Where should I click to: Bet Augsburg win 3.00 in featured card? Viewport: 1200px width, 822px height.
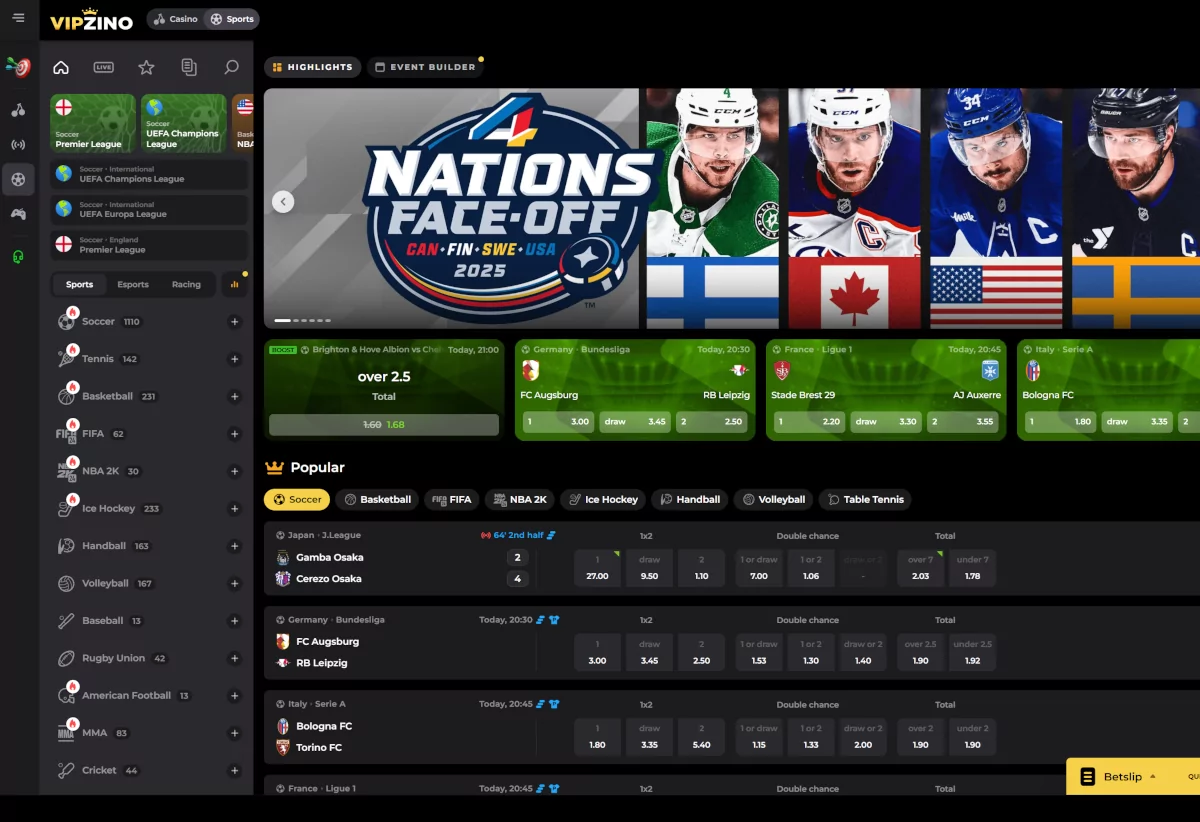pos(557,422)
